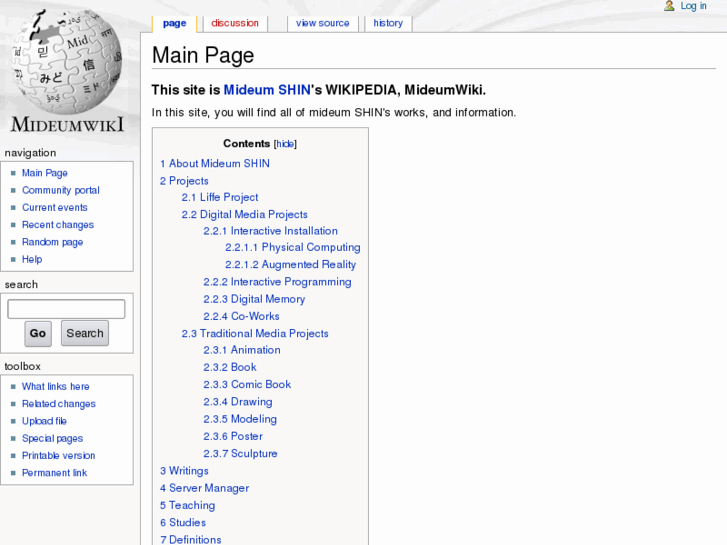Jump to 2.3.3 Comic Book

click(247, 385)
